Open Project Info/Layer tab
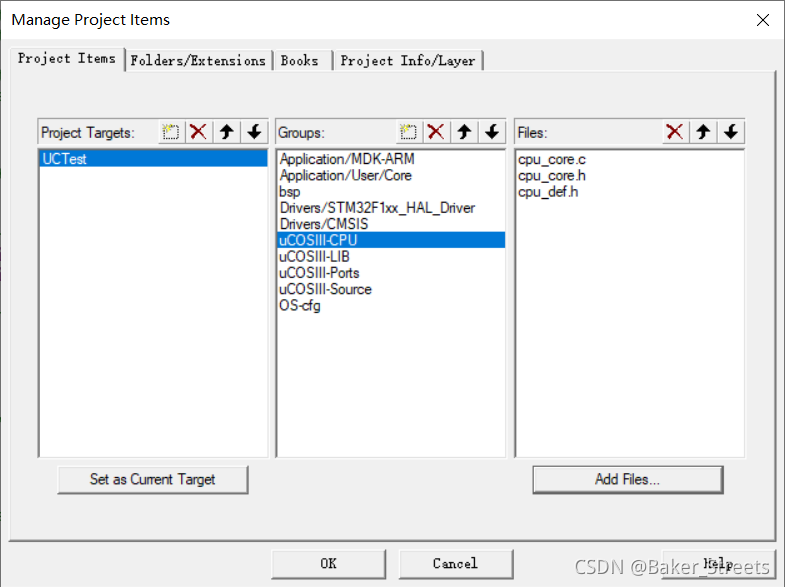The image size is (785, 587). click(408, 61)
